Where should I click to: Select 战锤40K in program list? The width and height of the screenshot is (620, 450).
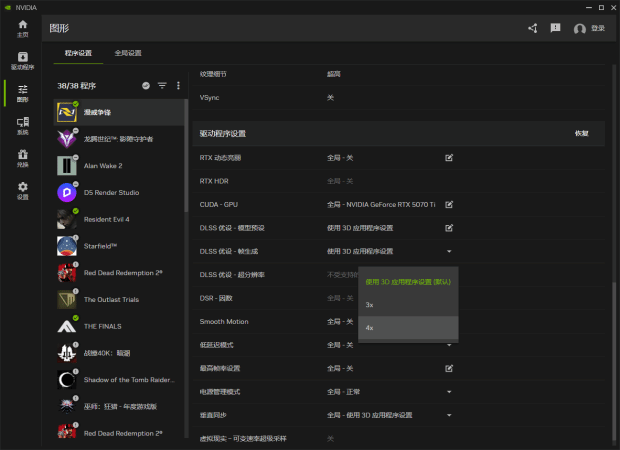(x=119, y=353)
